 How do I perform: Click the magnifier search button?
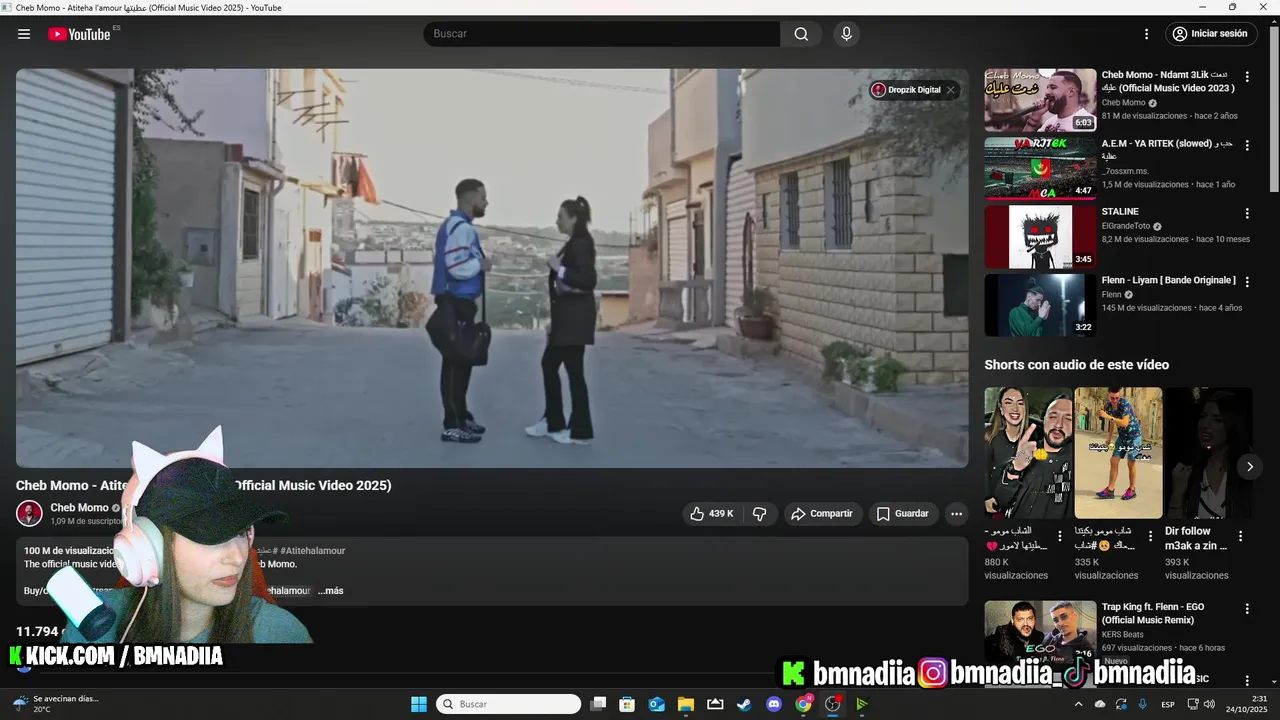pyautogui.click(x=801, y=34)
